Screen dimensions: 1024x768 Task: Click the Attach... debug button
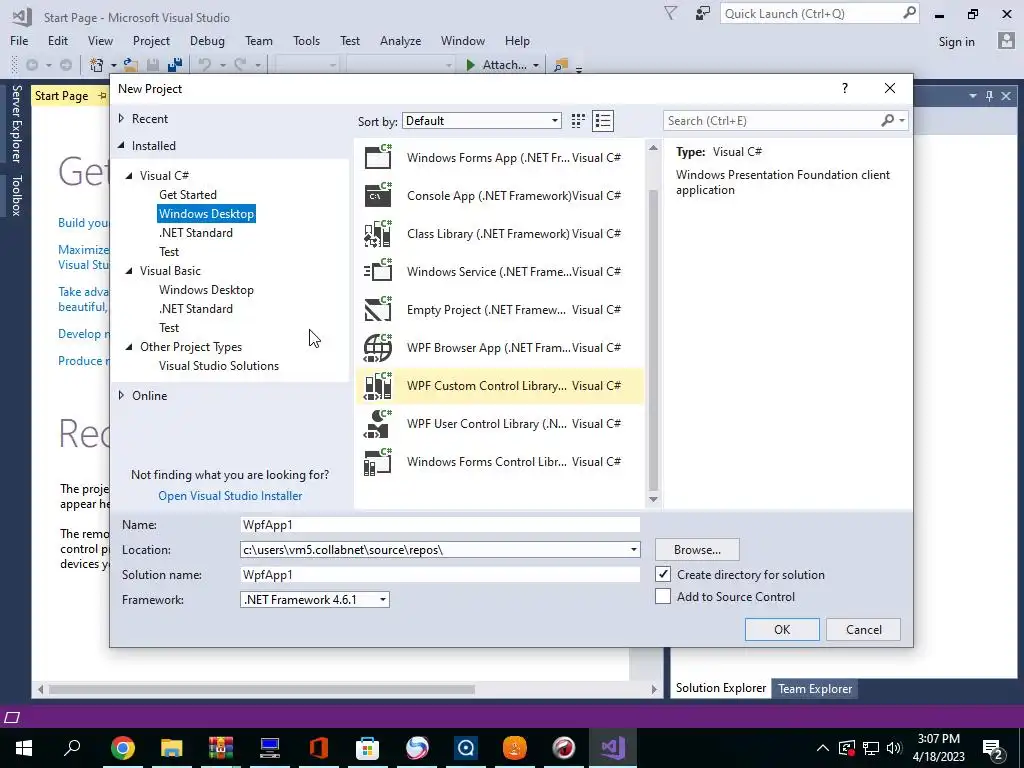point(497,65)
